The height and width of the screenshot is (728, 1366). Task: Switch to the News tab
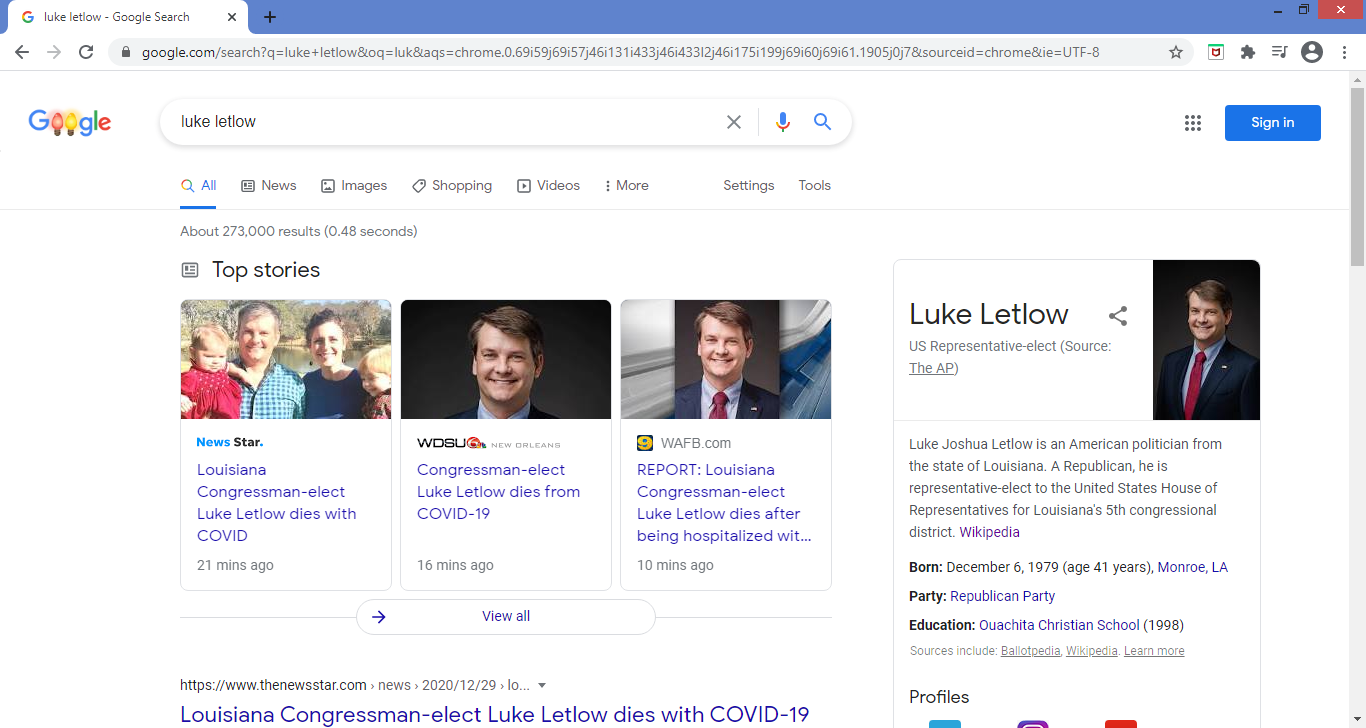(269, 186)
